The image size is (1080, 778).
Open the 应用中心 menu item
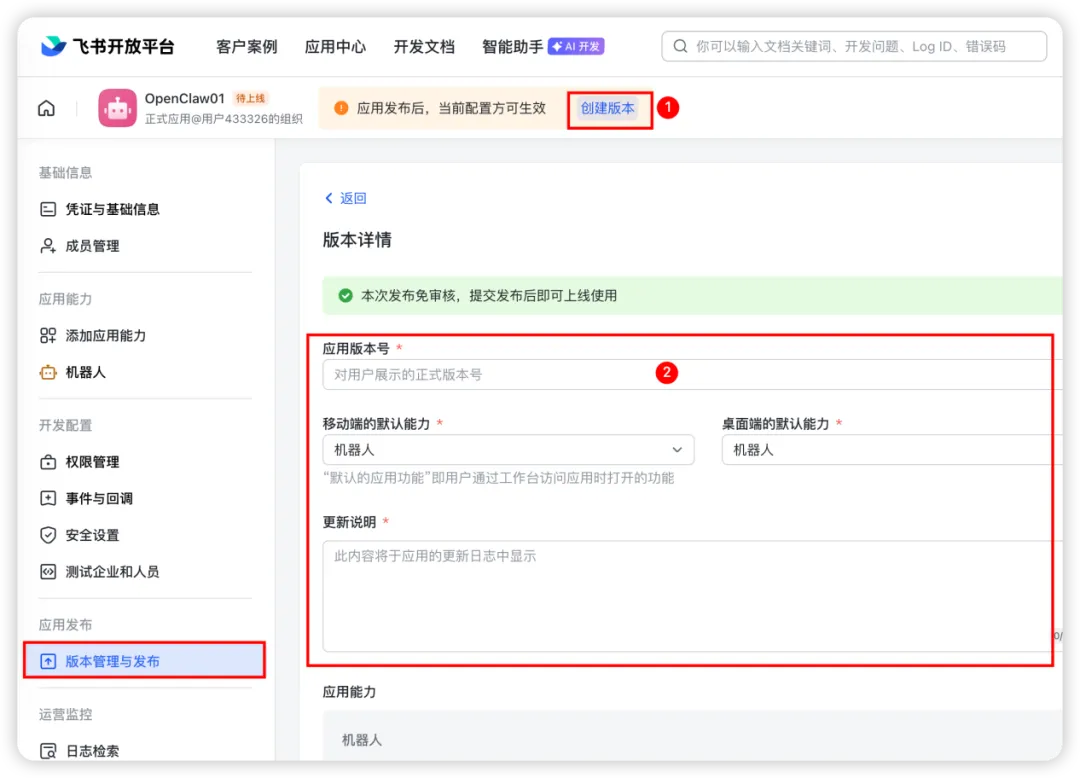coord(335,45)
